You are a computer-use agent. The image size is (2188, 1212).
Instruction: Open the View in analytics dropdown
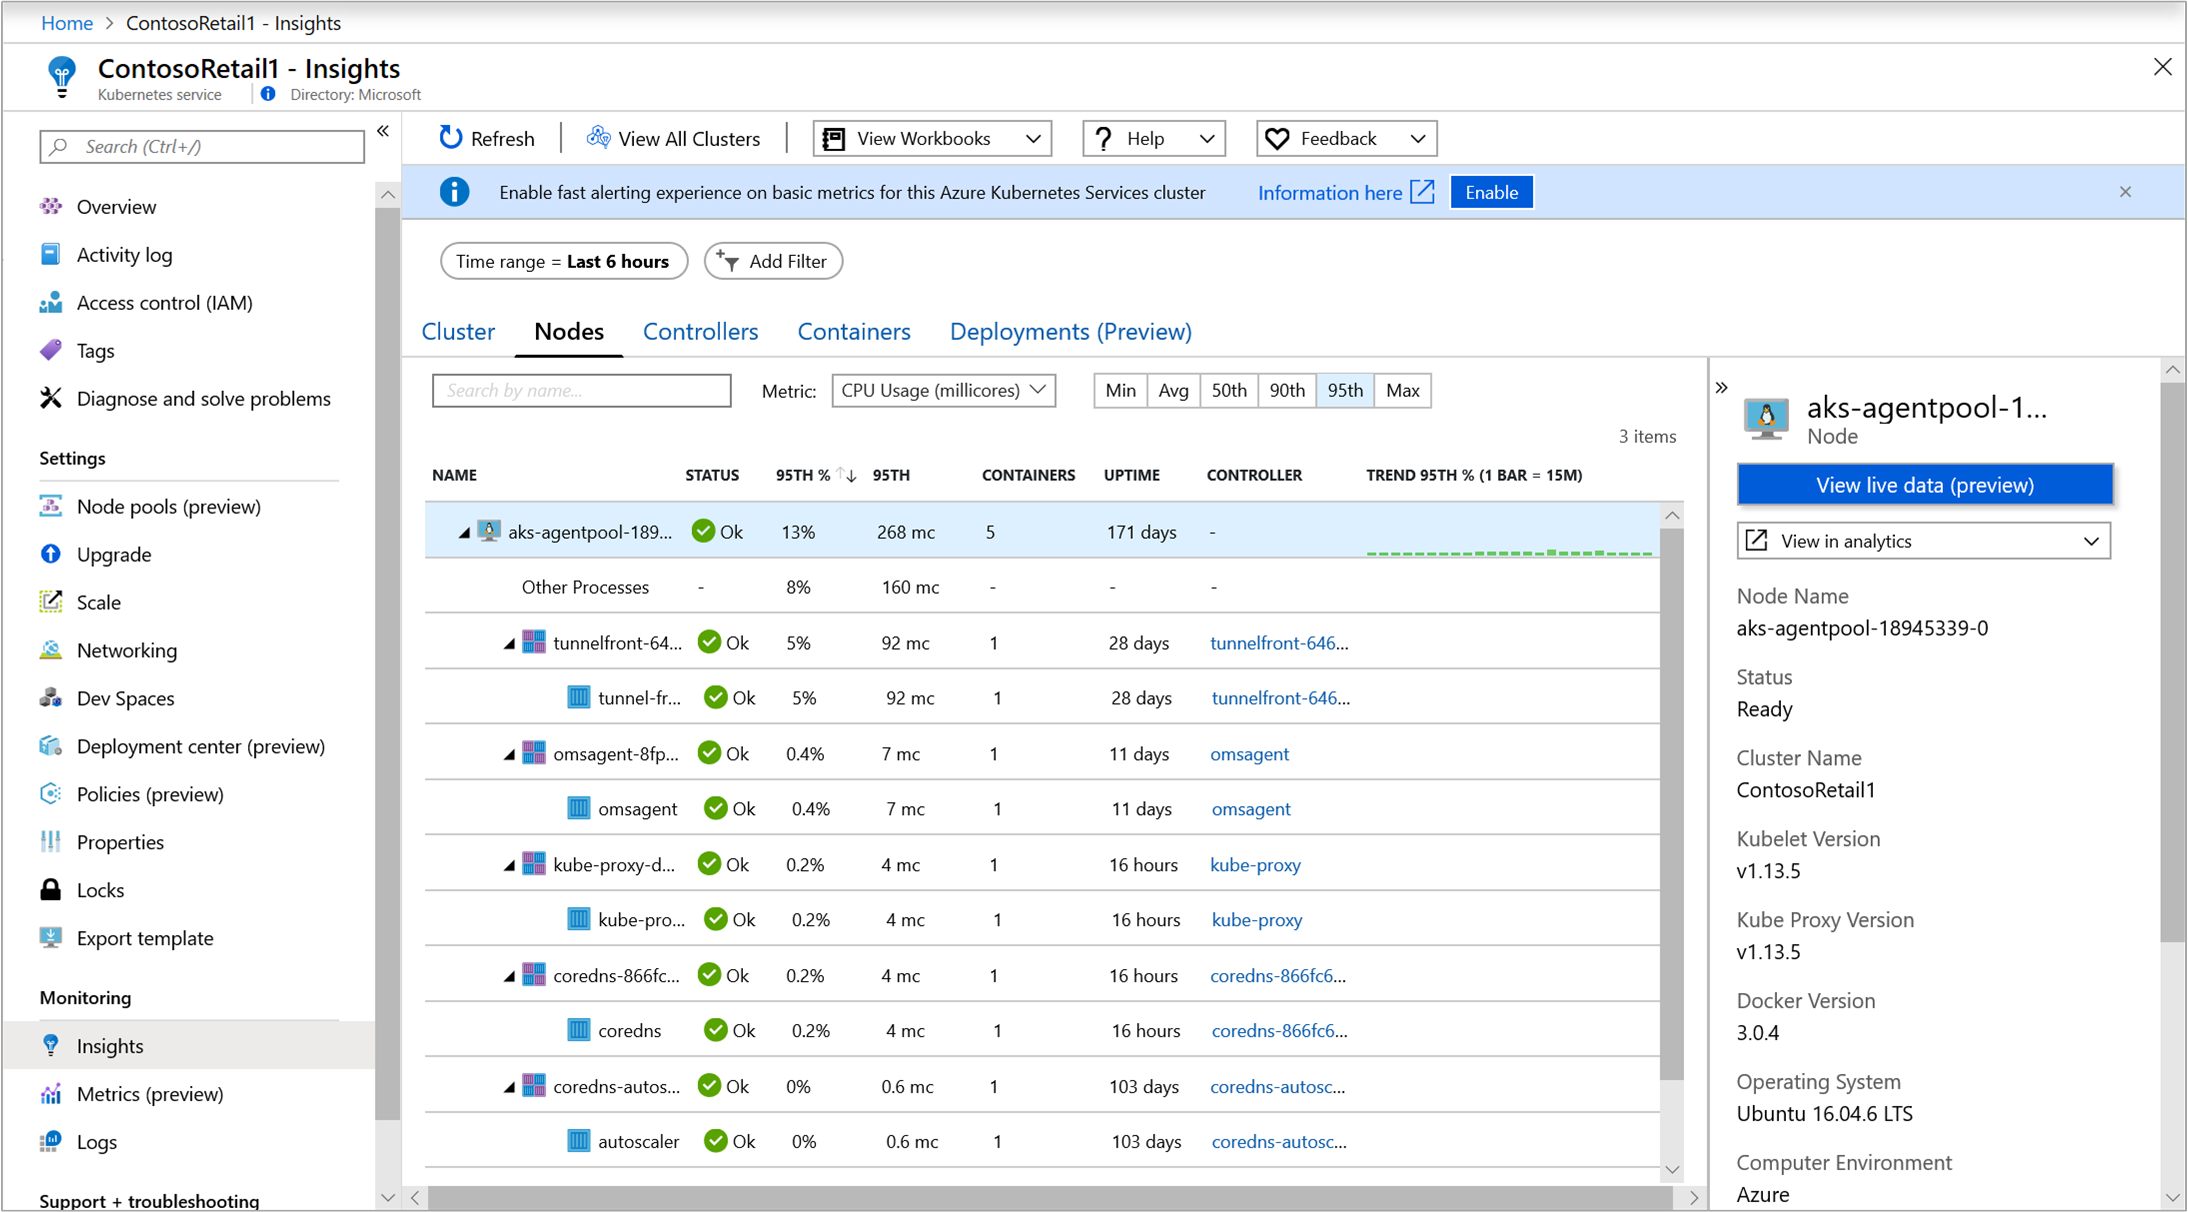[1924, 541]
